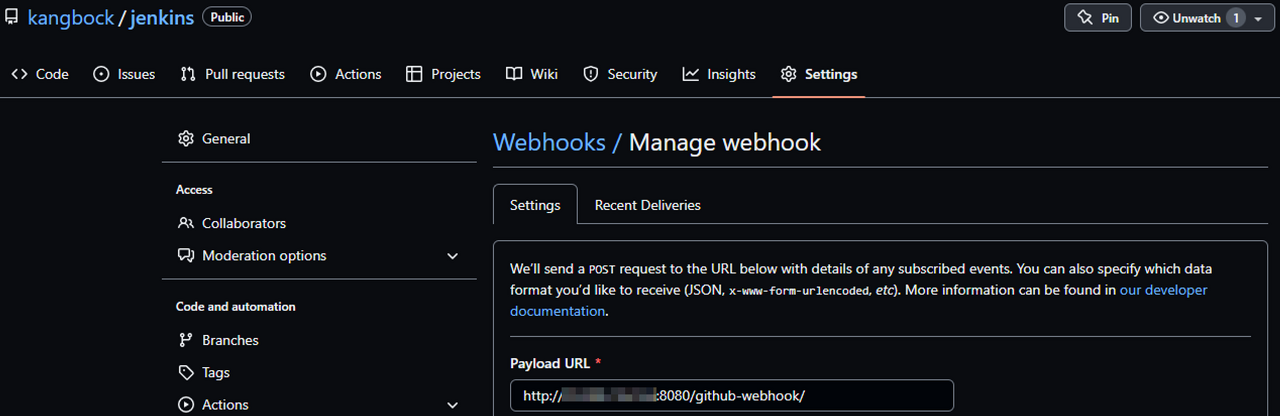Switch to the Projects tab
Viewport: 1280px width, 416px height.
[x=443, y=74]
